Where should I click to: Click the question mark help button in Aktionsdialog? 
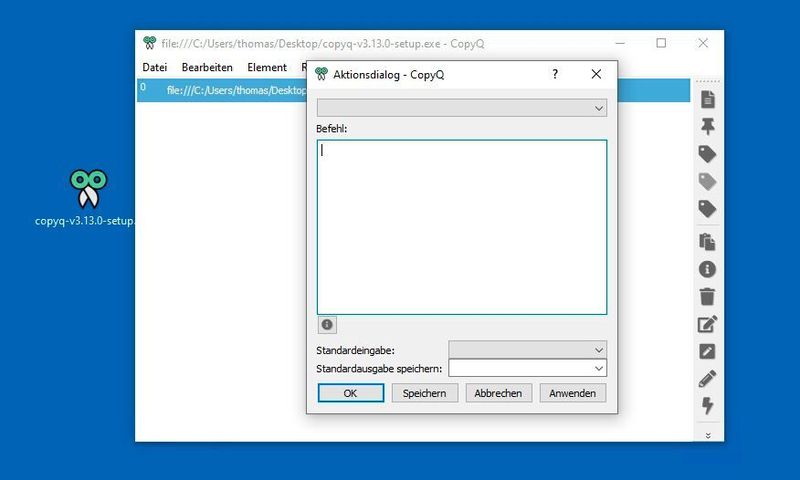coord(555,74)
